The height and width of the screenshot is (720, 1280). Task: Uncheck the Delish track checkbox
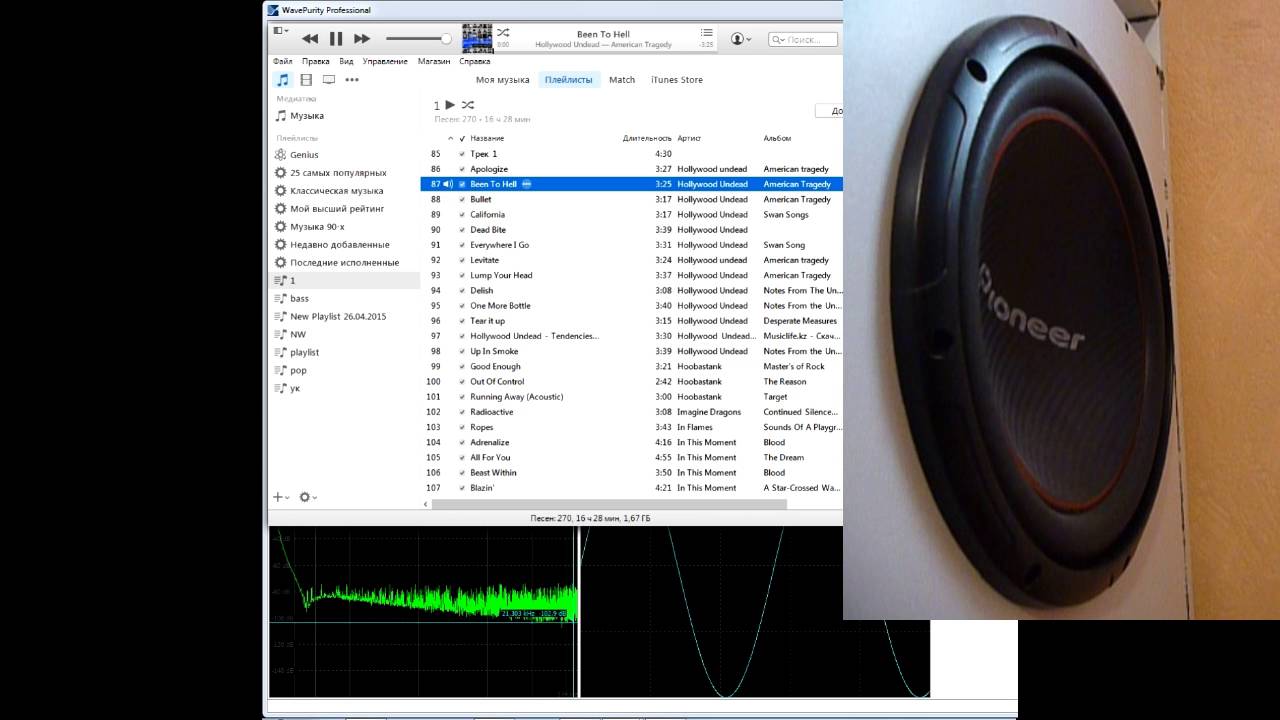[x=462, y=291]
